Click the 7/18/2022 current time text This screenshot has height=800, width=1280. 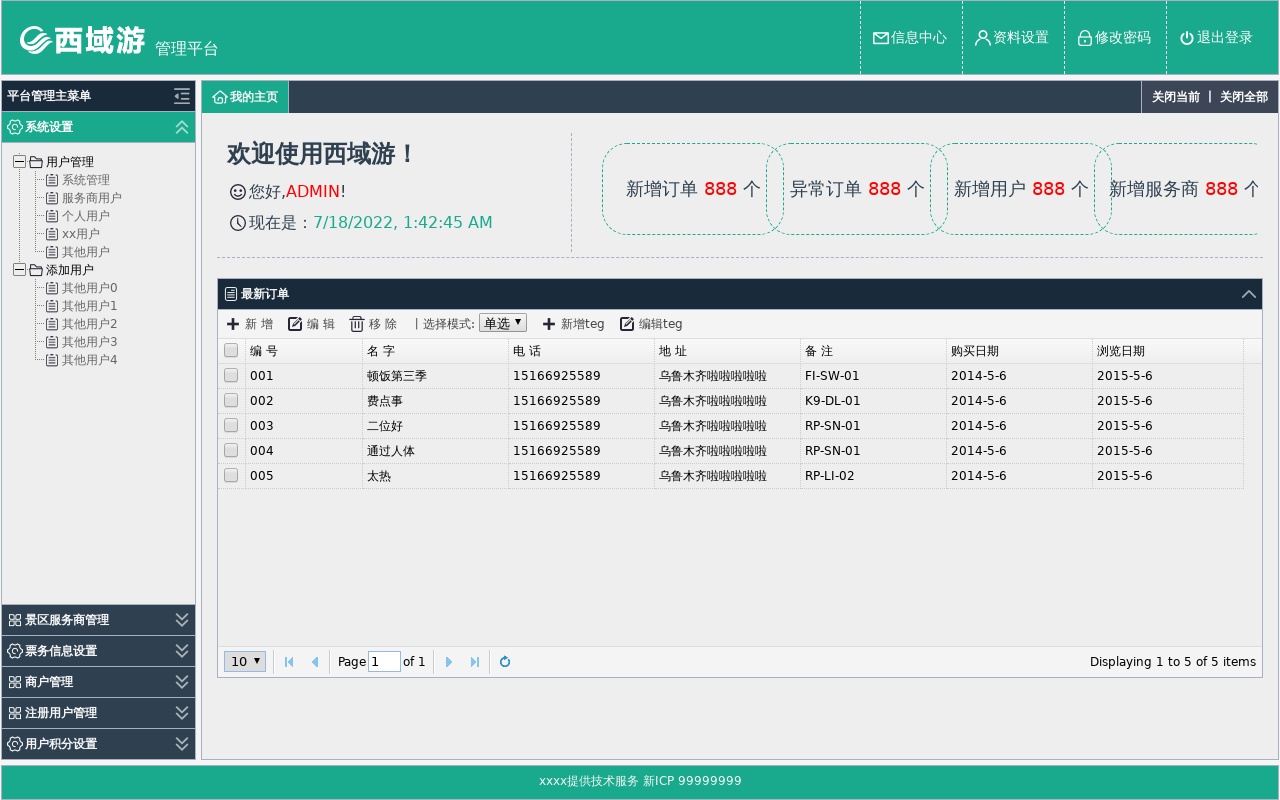point(403,222)
